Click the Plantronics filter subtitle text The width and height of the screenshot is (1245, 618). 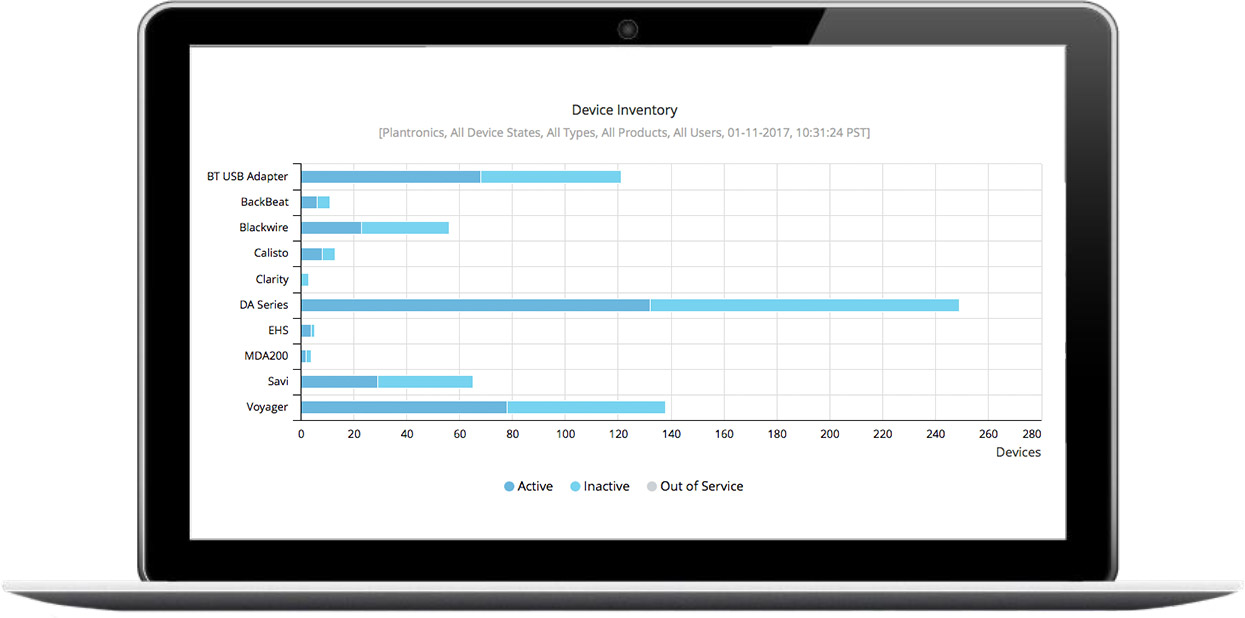click(624, 132)
